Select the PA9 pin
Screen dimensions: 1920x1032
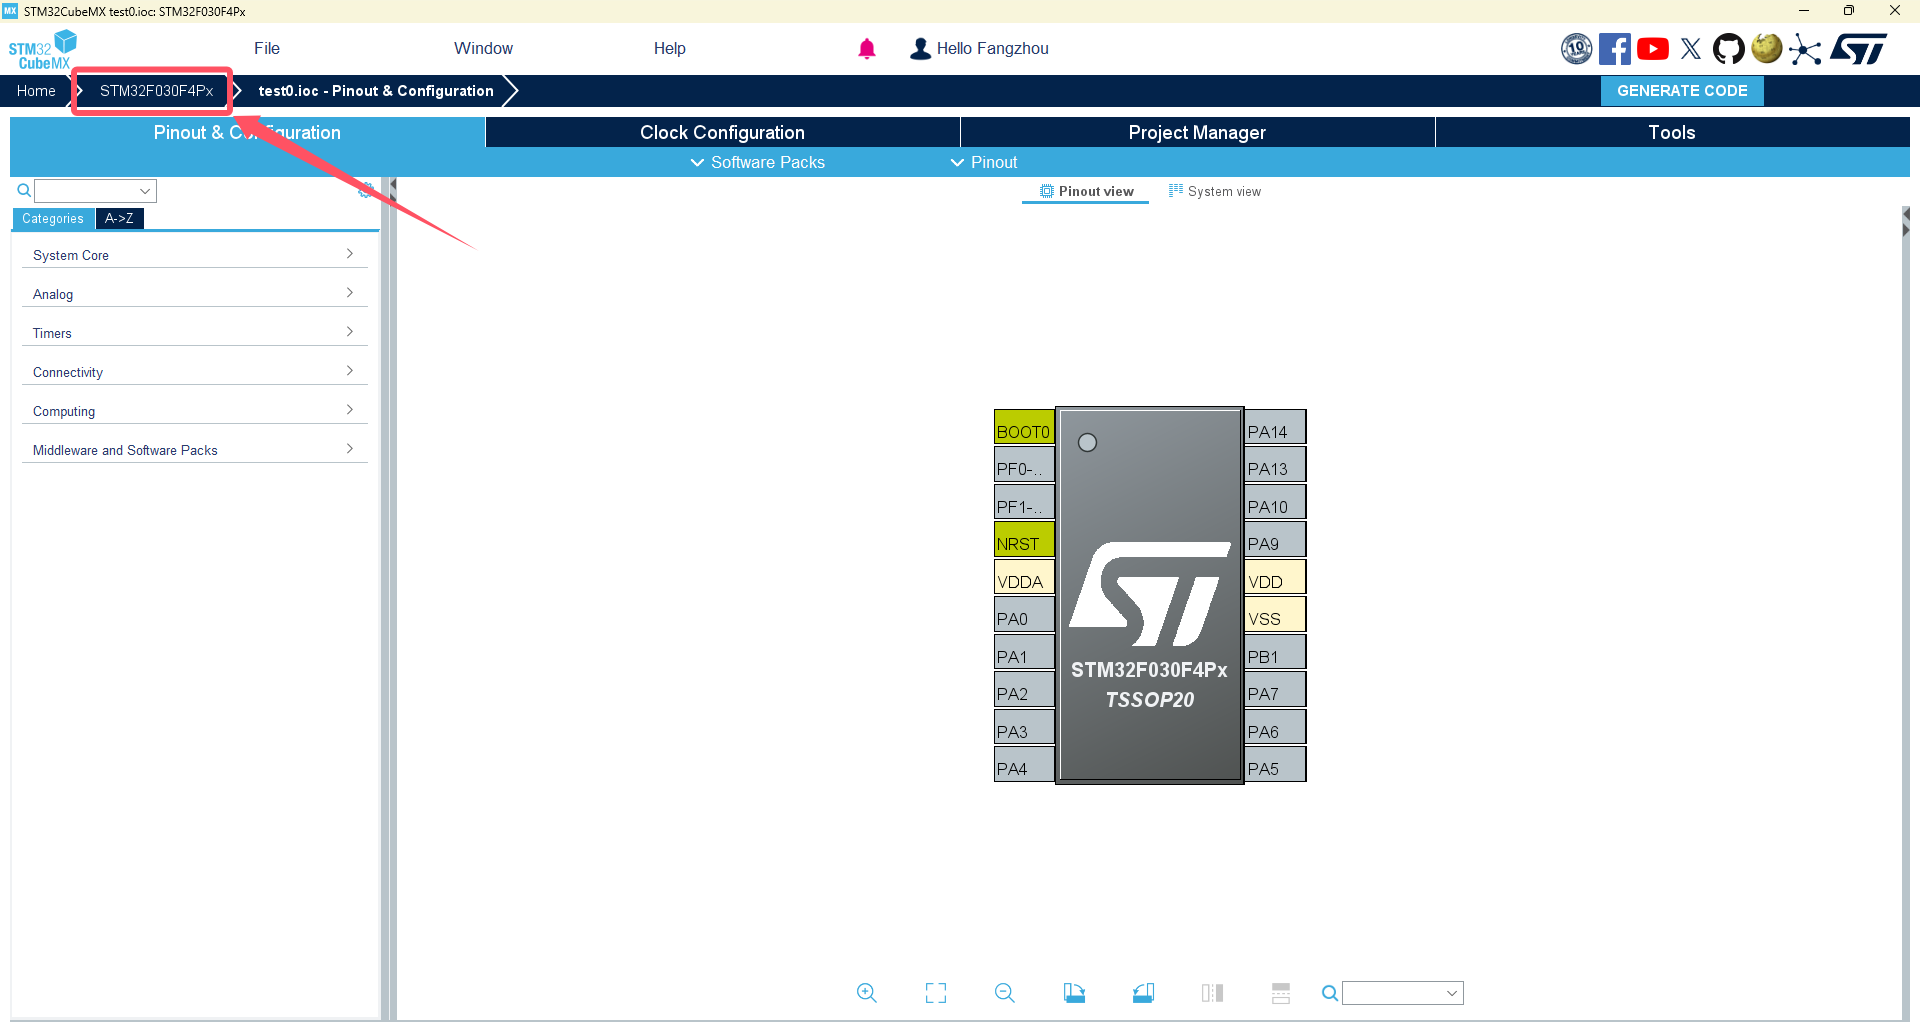coord(1276,540)
